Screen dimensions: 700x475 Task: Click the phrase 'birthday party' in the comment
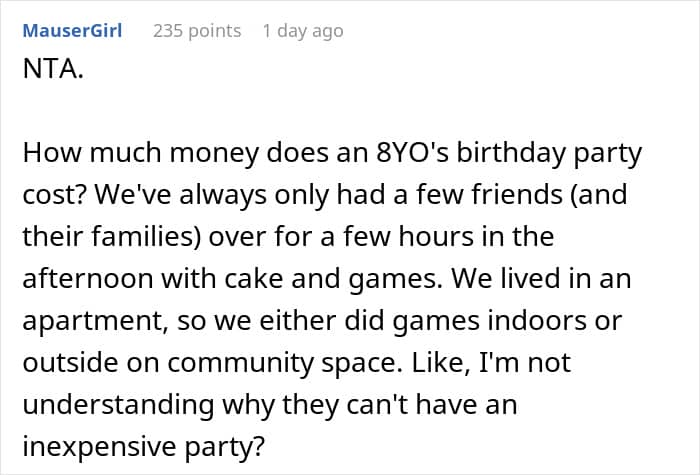[x=549, y=154]
